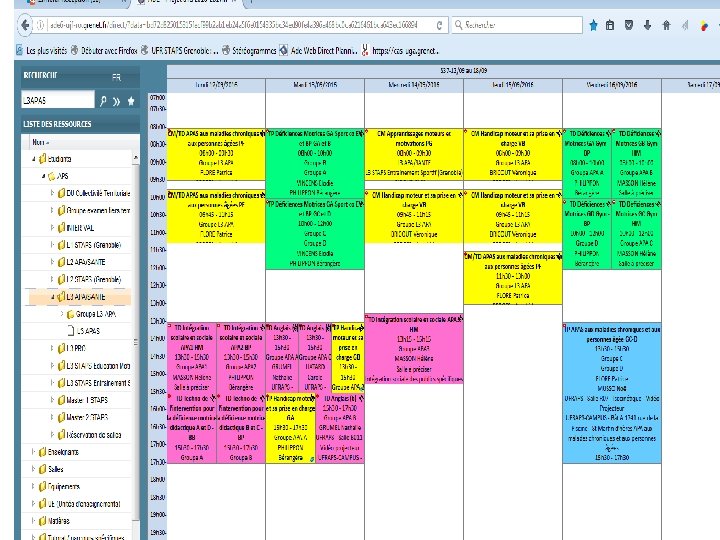The image size is (720, 540).
Task: Click the L3APAS document icon
Action: click(71, 331)
